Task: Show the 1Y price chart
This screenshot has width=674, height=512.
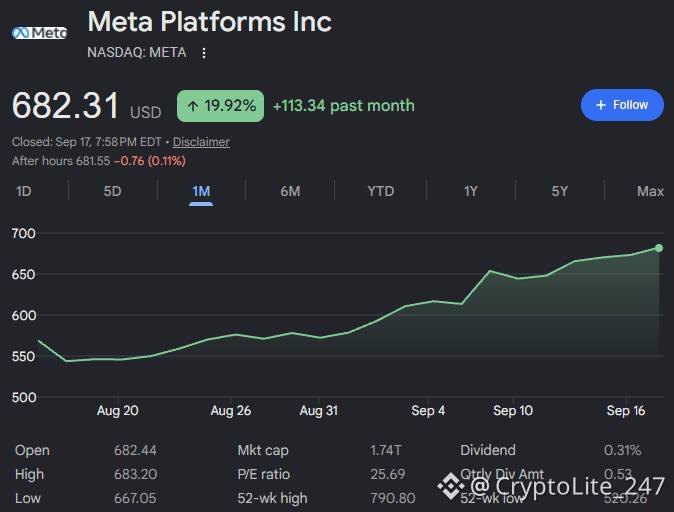Action: [x=471, y=191]
